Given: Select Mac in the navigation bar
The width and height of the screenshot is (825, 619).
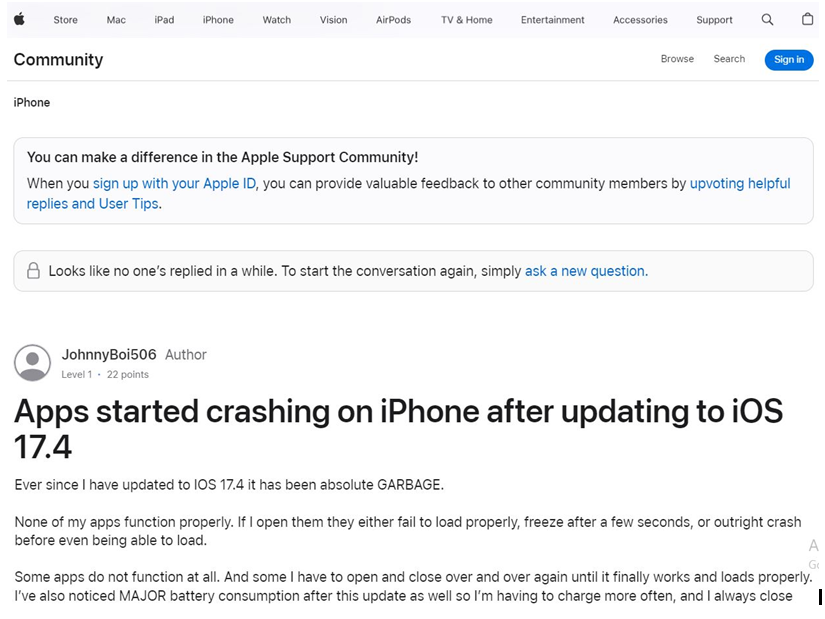Looking at the screenshot, I should pyautogui.click(x=116, y=20).
